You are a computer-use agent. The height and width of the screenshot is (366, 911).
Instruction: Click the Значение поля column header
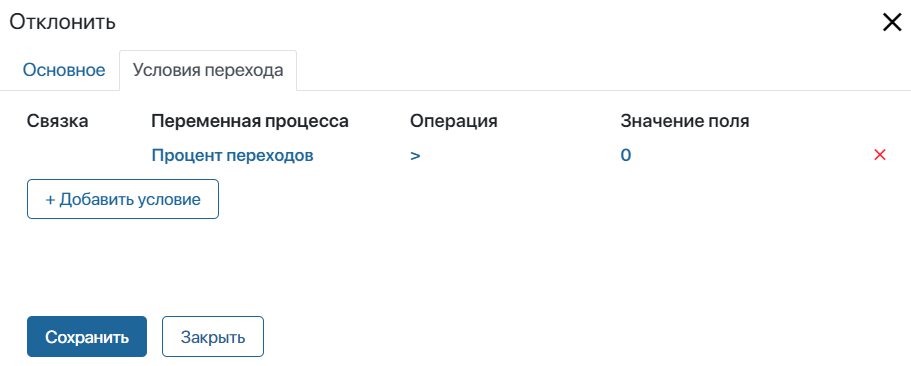[x=685, y=121]
